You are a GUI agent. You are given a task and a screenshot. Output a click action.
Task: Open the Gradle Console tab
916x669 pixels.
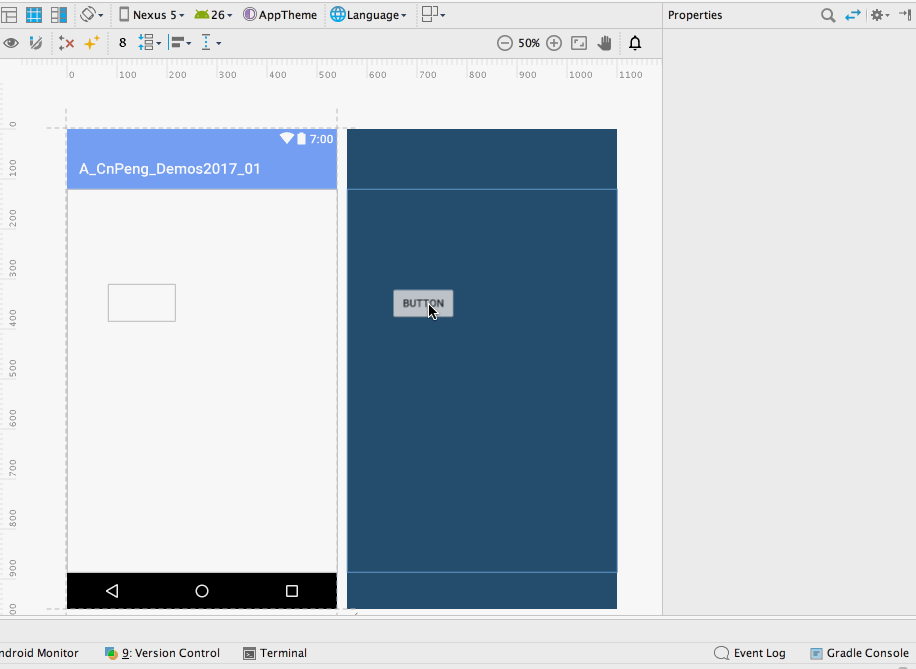pos(859,653)
